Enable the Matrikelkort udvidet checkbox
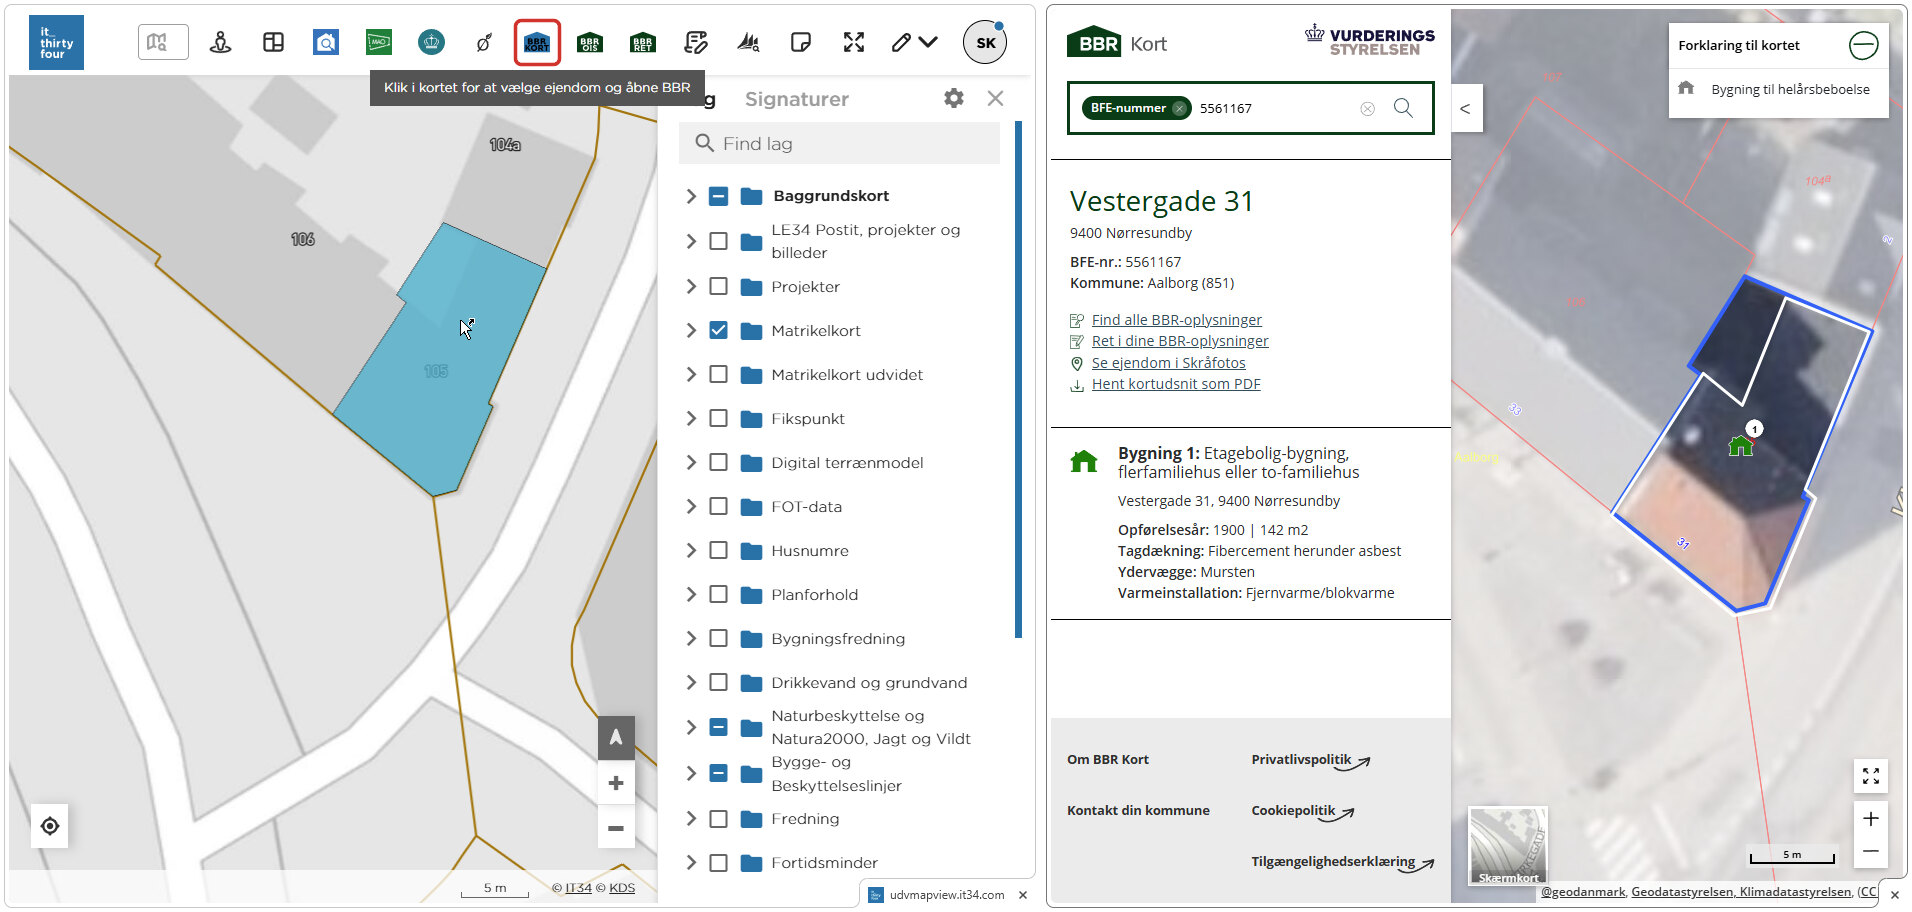Image resolution: width=1912 pixels, height=912 pixels. tap(718, 374)
